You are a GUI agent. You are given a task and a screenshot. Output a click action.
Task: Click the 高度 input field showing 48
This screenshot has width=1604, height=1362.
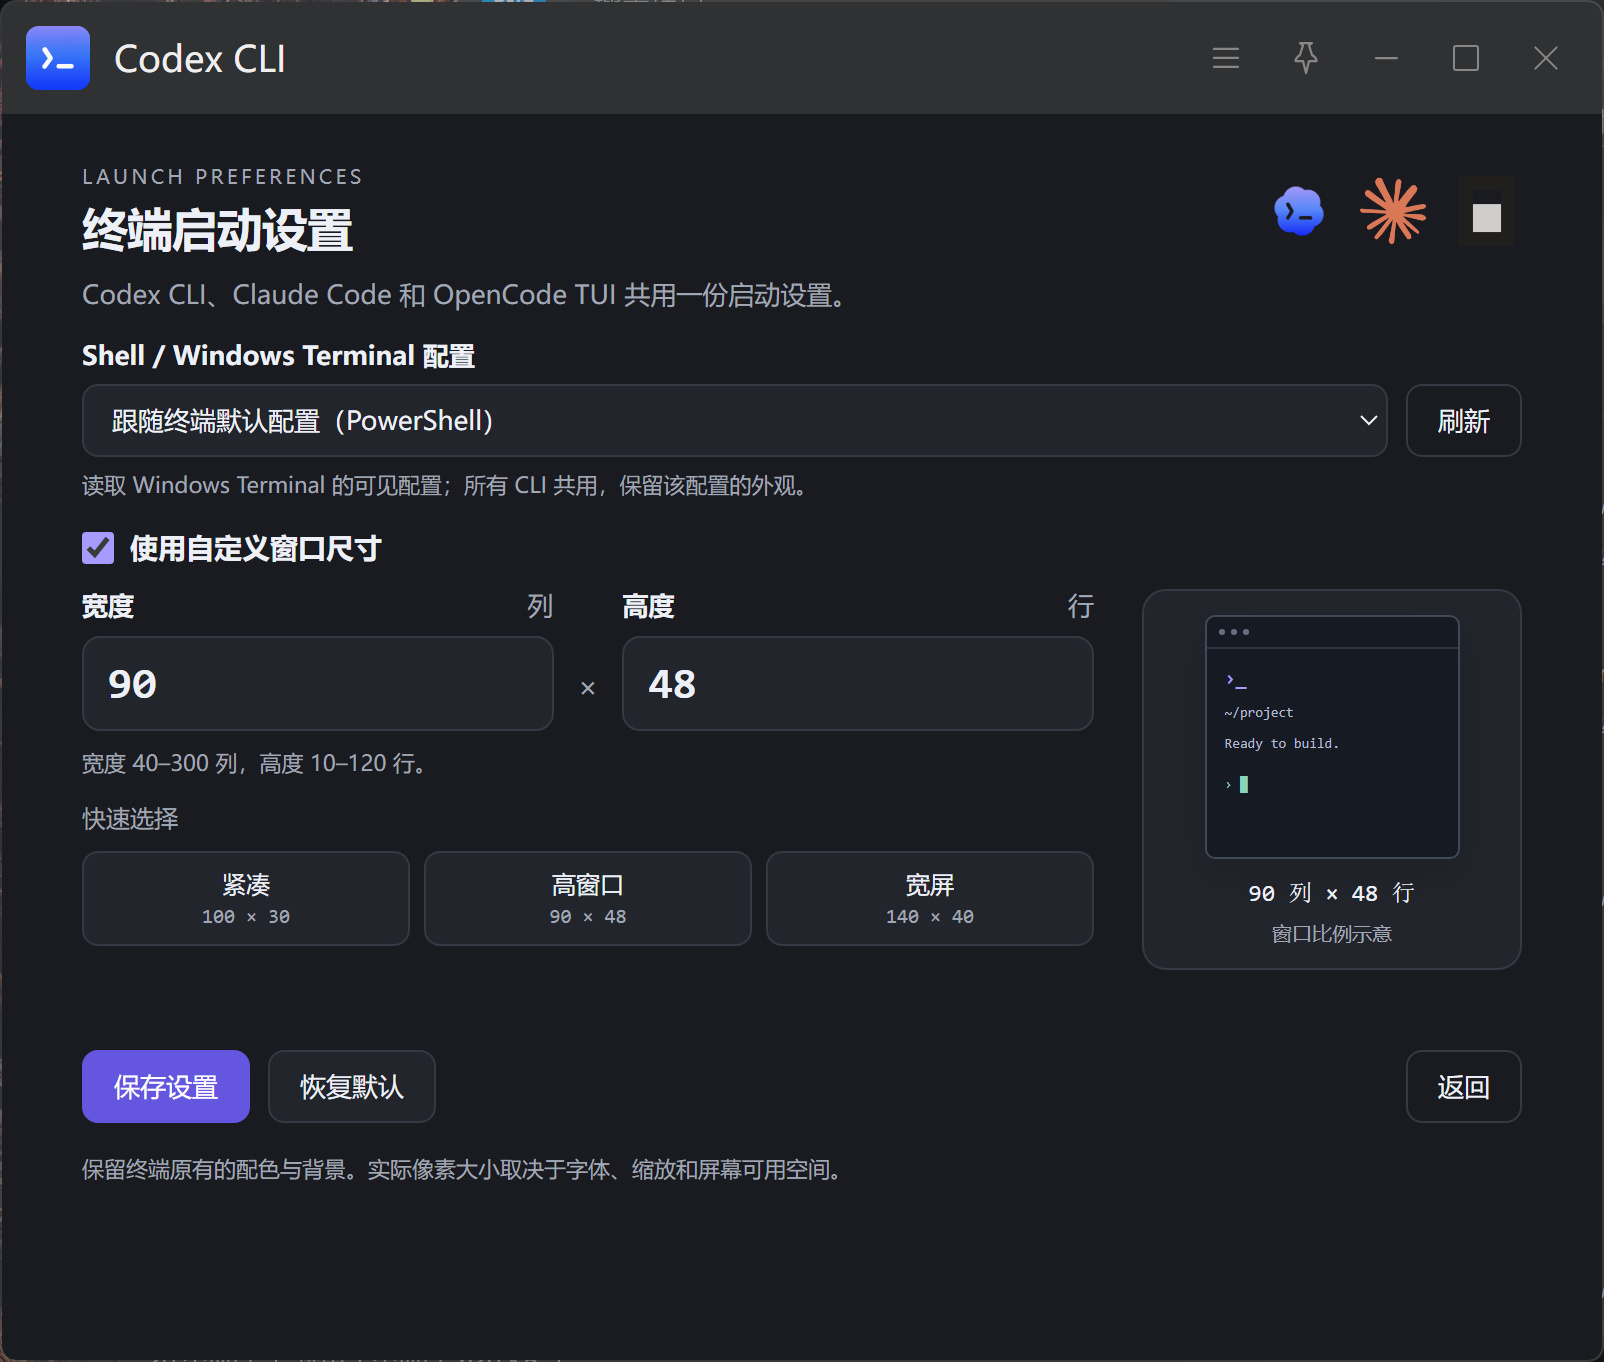coord(858,684)
